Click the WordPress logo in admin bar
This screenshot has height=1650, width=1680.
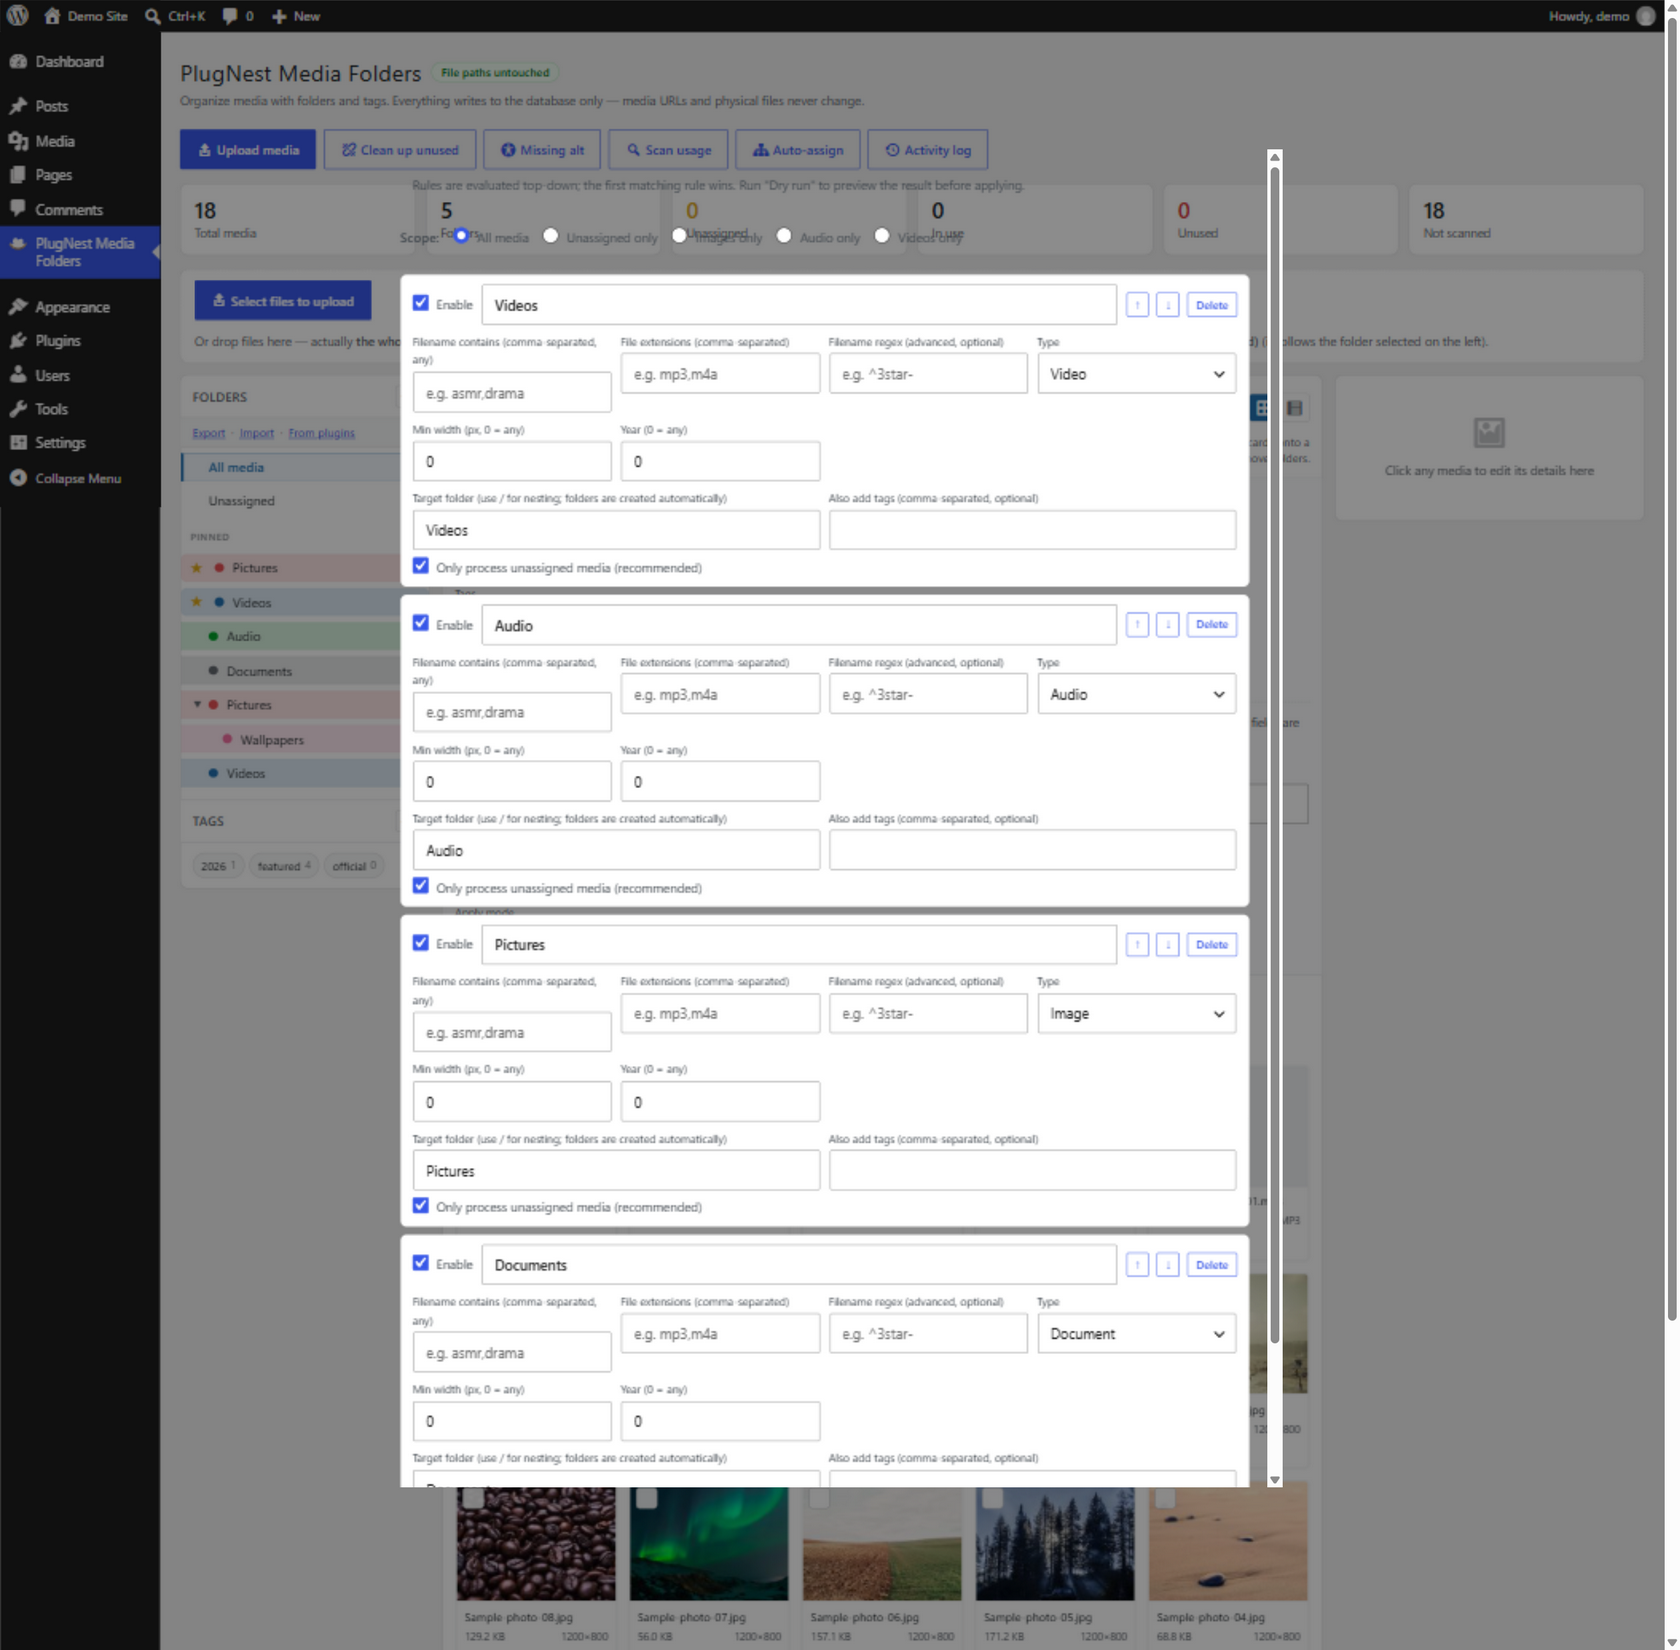coord(18,16)
